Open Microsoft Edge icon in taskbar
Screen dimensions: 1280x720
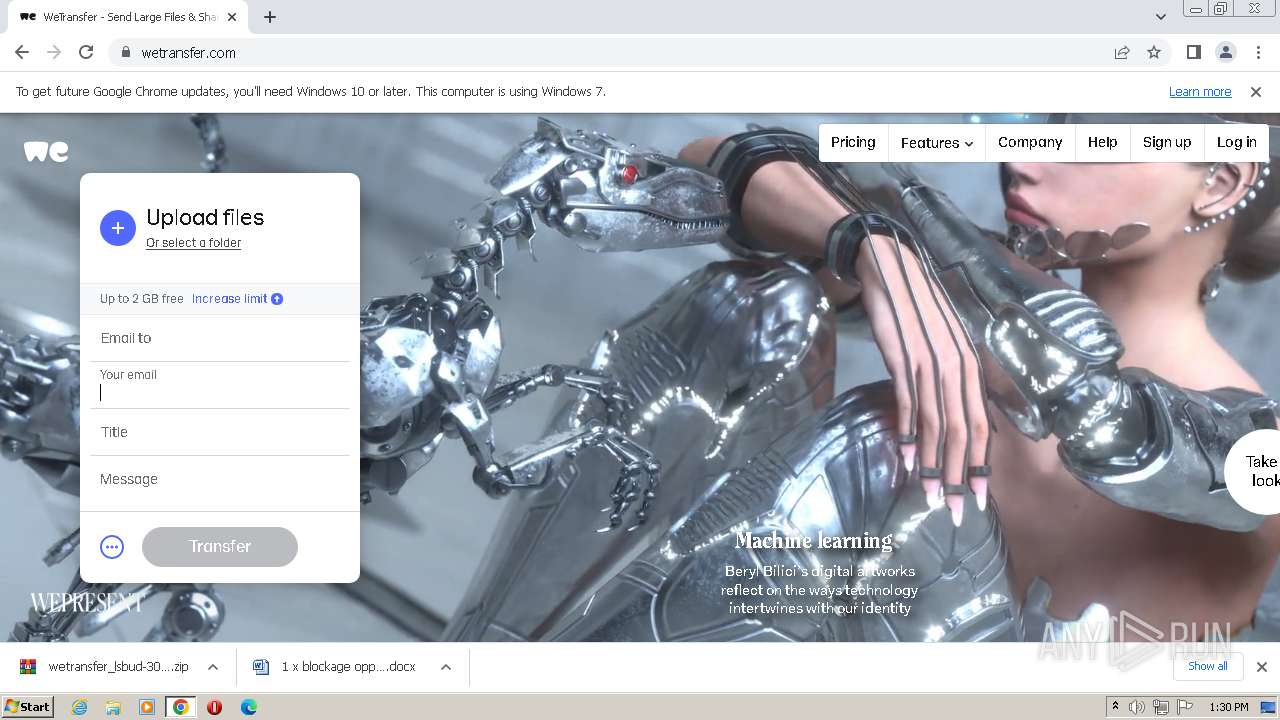tap(248, 707)
